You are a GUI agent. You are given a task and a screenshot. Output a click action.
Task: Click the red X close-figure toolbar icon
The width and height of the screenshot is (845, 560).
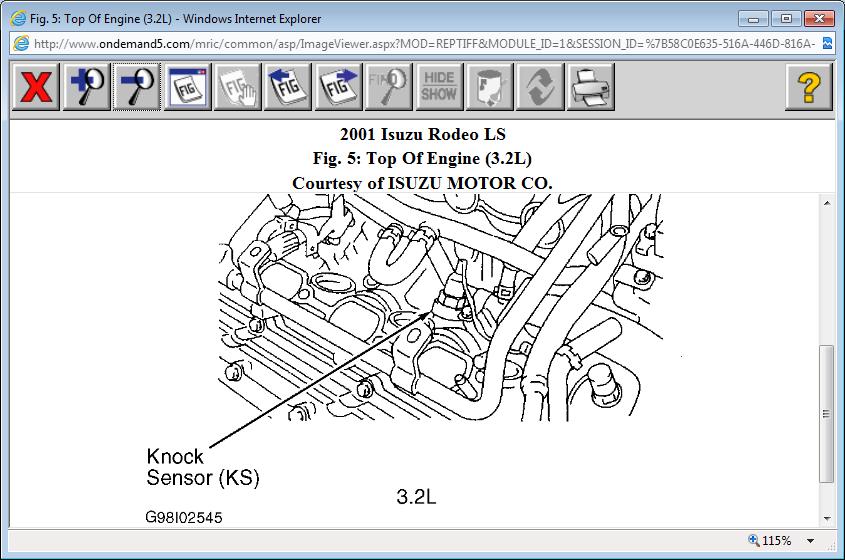coord(36,87)
